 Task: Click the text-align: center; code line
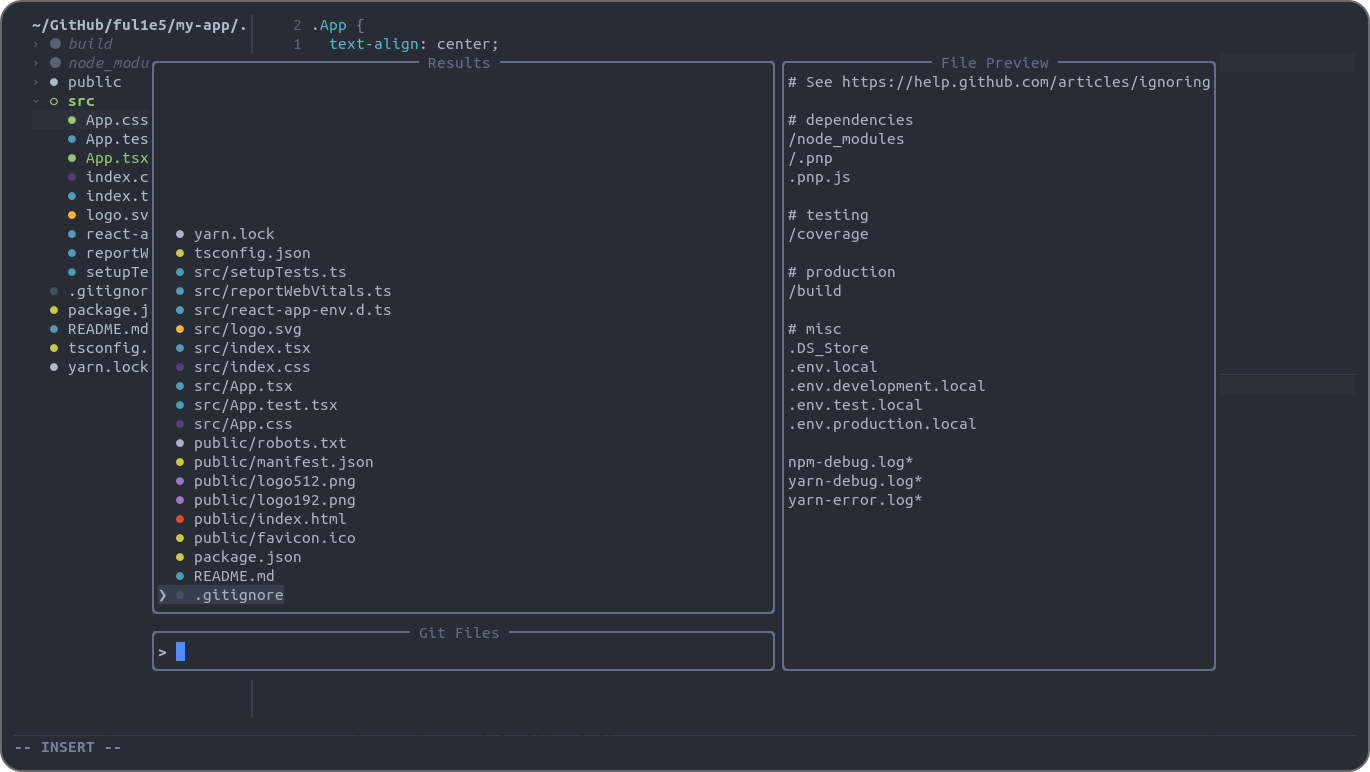414,44
